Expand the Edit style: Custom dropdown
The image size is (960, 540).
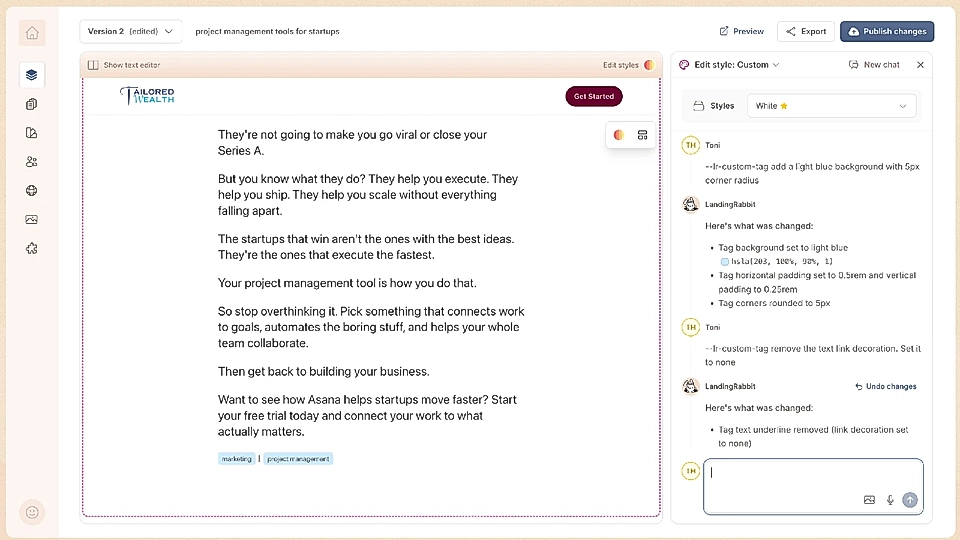click(x=737, y=65)
